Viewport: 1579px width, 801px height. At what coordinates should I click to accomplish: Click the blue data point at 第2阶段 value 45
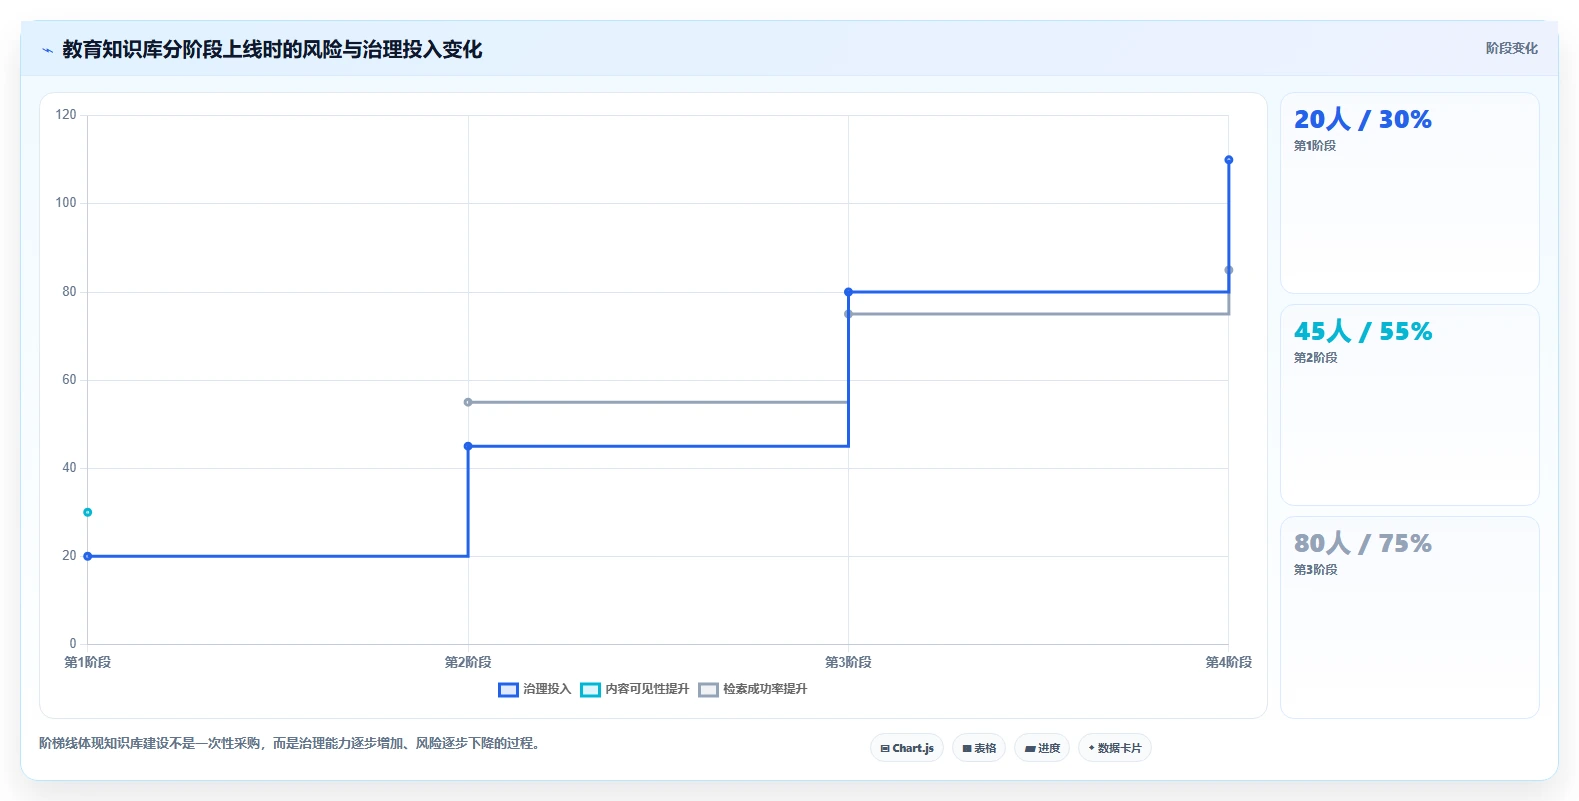468,446
